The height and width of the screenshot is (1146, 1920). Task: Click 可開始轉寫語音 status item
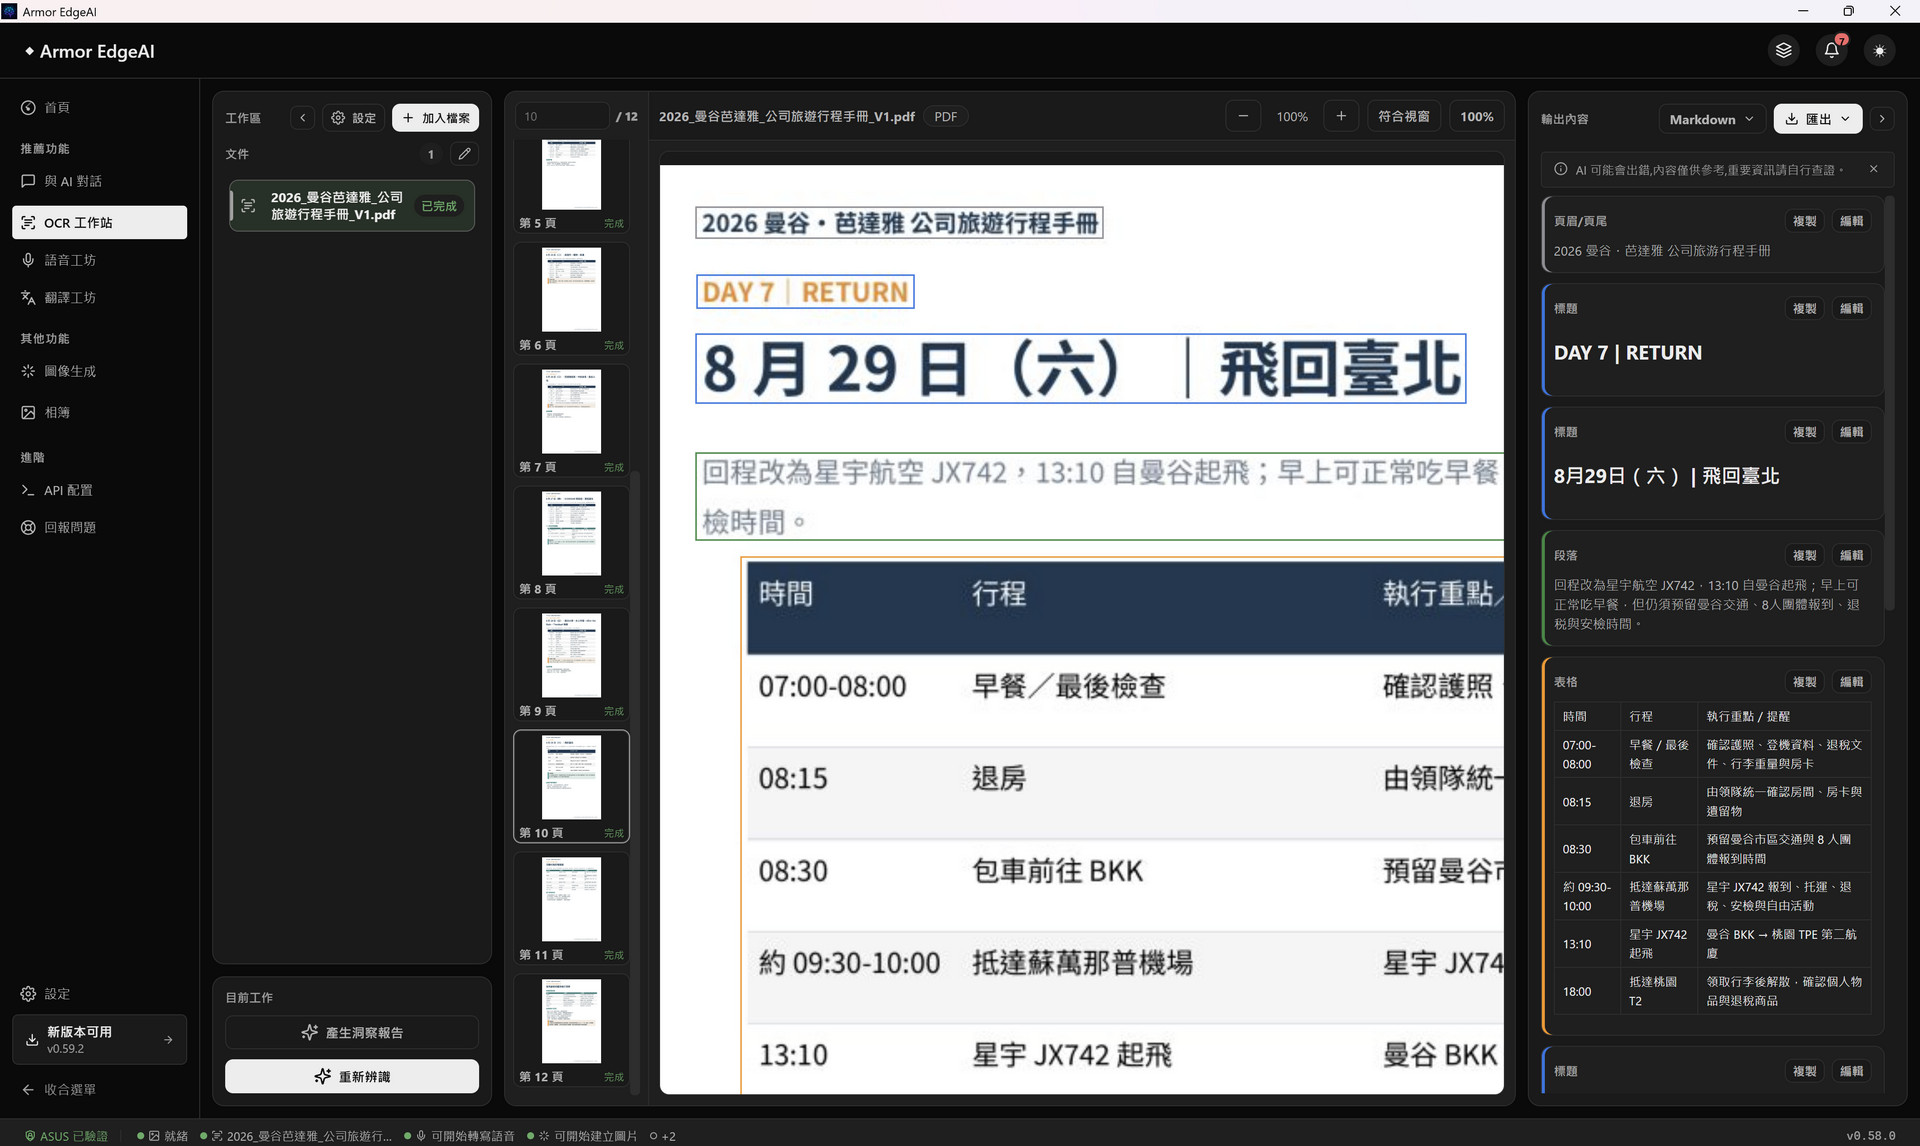click(459, 1136)
